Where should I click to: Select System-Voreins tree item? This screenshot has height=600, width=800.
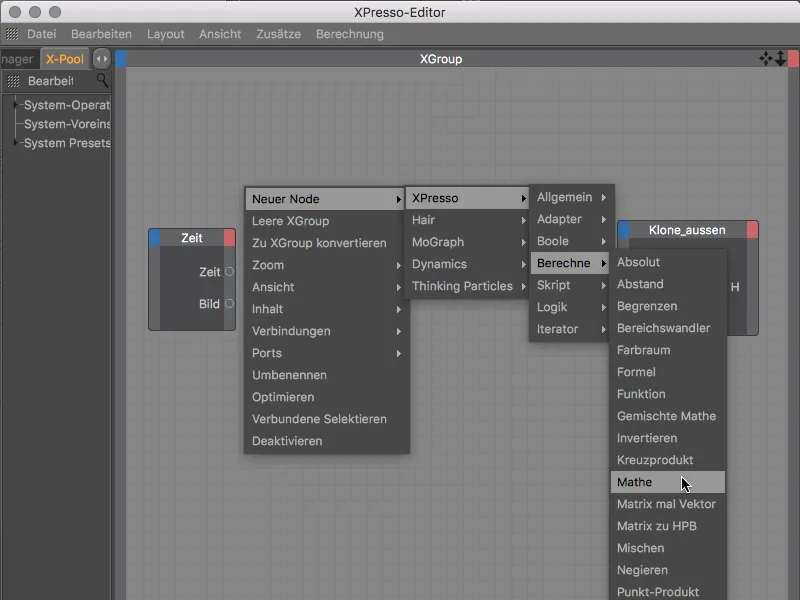point(67,124)
